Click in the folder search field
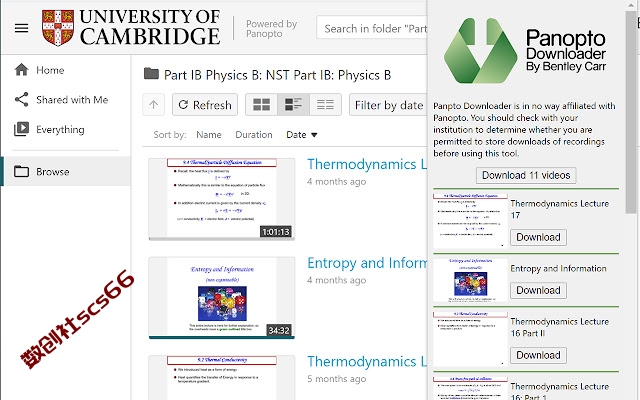The image size is (640, 400). (x=372, y=28)
